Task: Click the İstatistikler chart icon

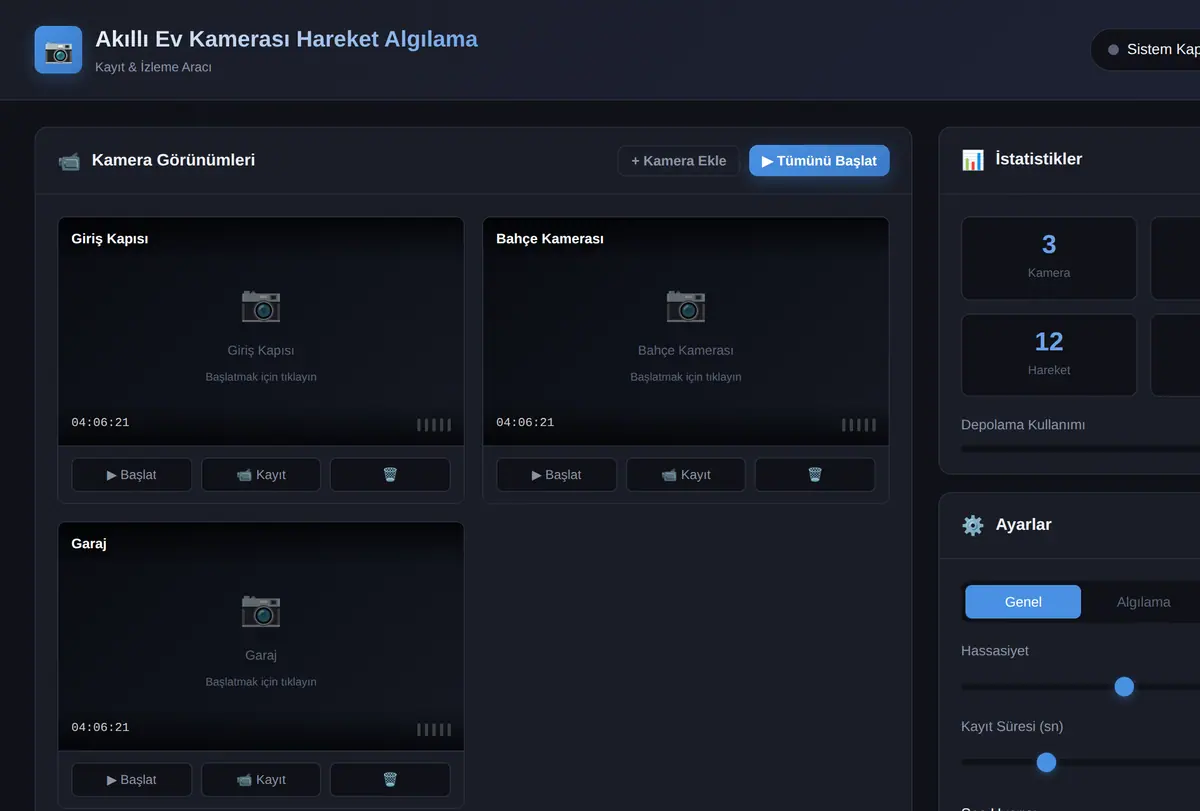Action: pyautogui.click(x=973, y=160)
